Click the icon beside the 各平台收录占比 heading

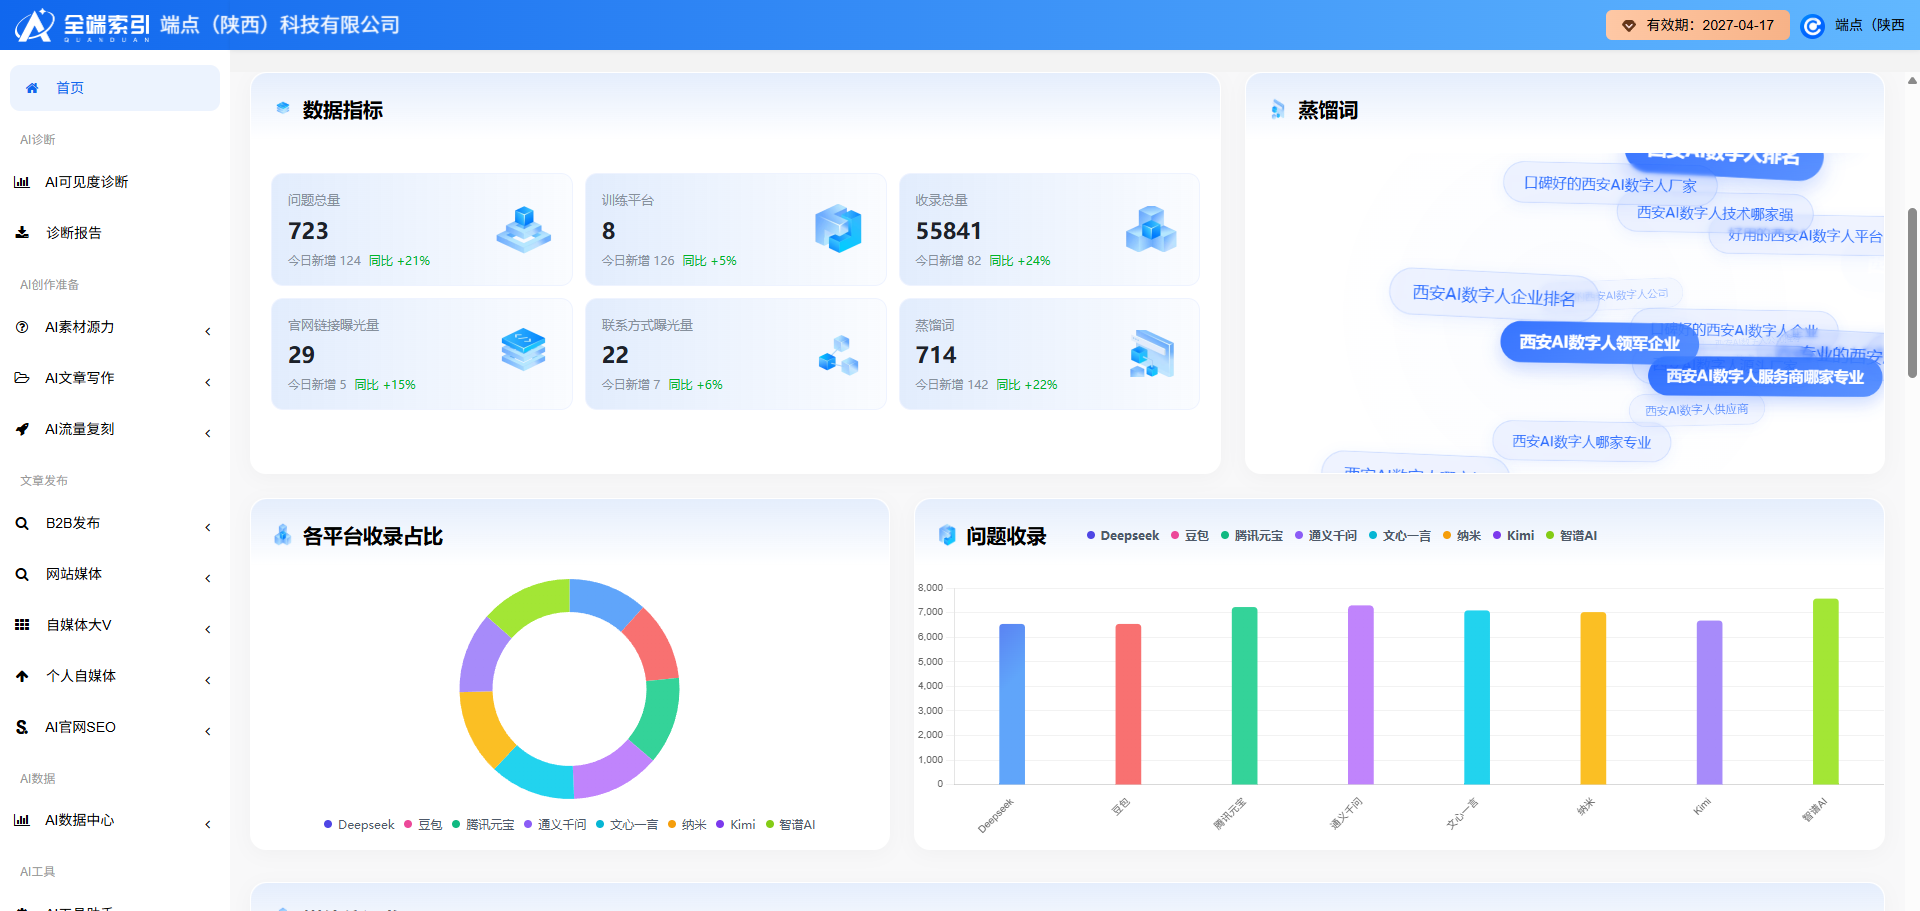tap(283, 535)
